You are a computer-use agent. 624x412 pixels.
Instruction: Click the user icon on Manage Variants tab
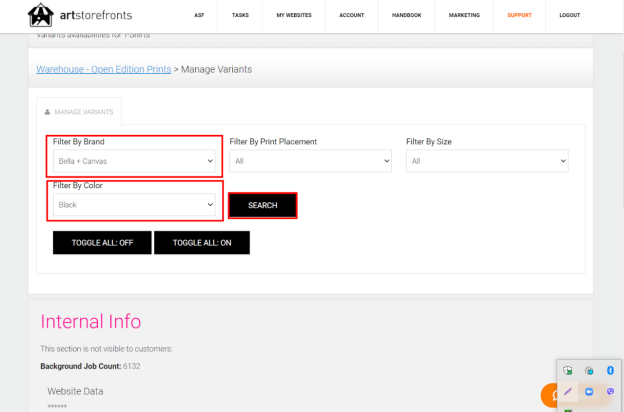click(x=47, y=112)
